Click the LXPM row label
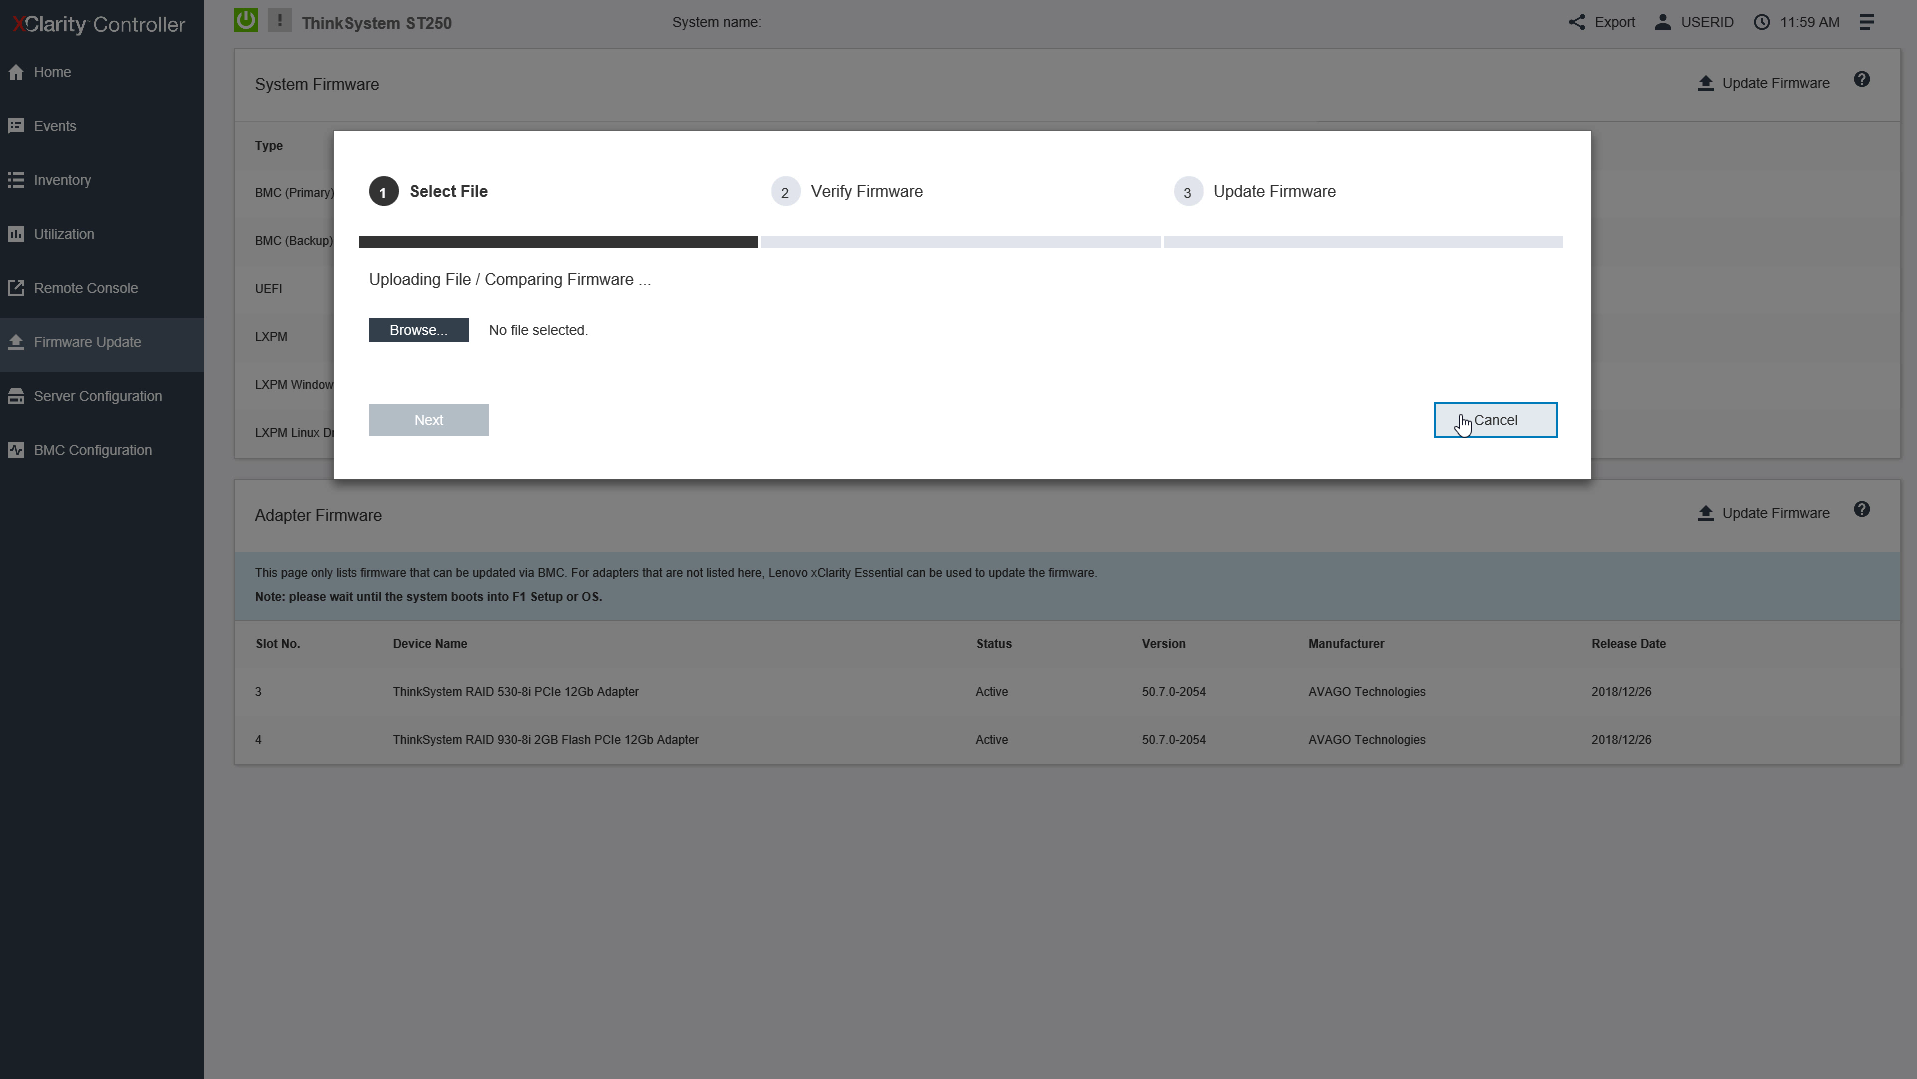1917x1079 pixels. [x=271, y=337]
